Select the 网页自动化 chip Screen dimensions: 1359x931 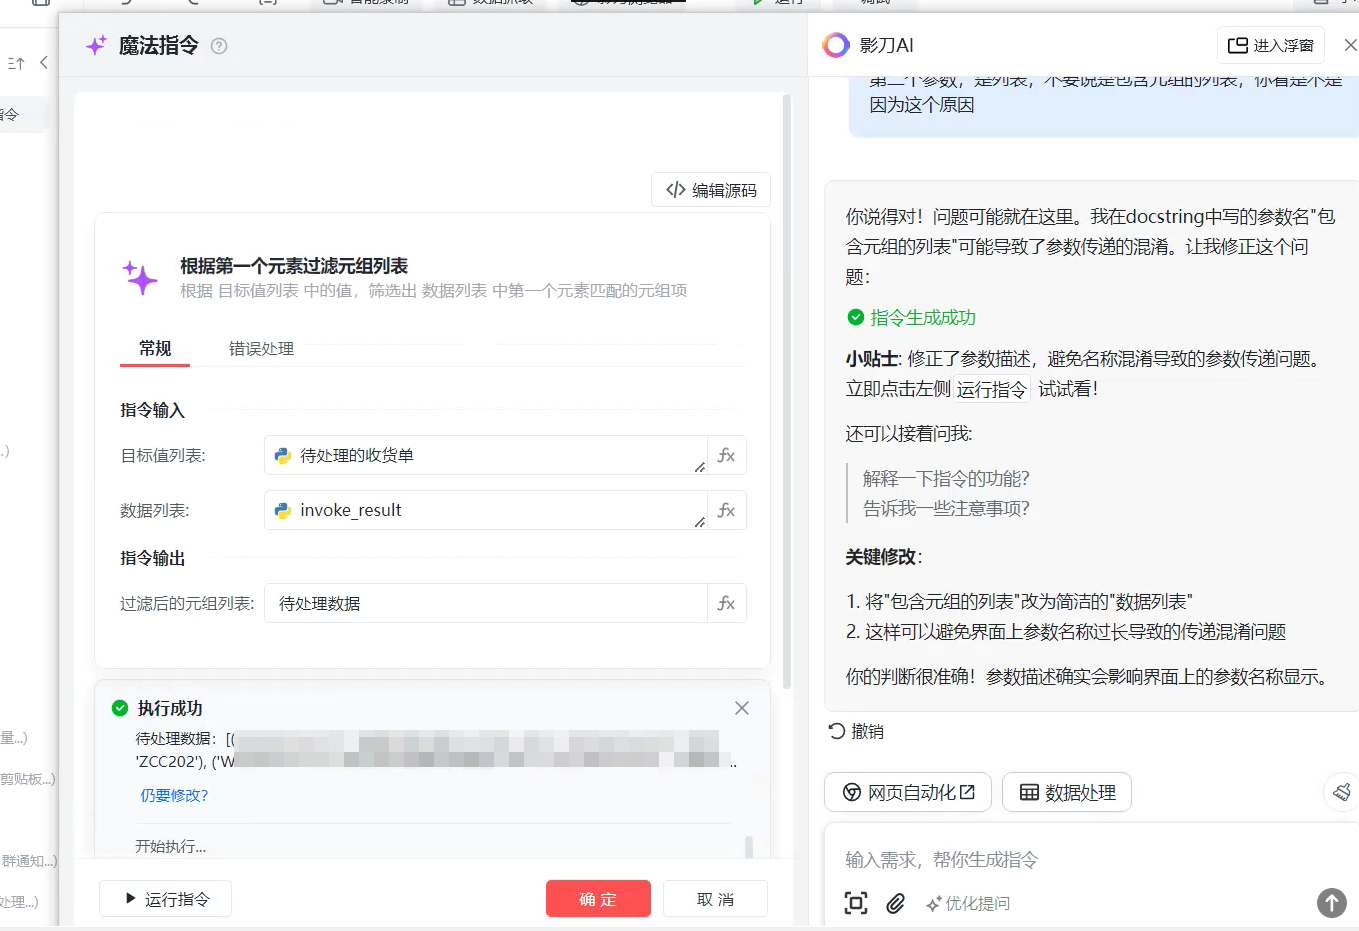(x=908, y=792)
